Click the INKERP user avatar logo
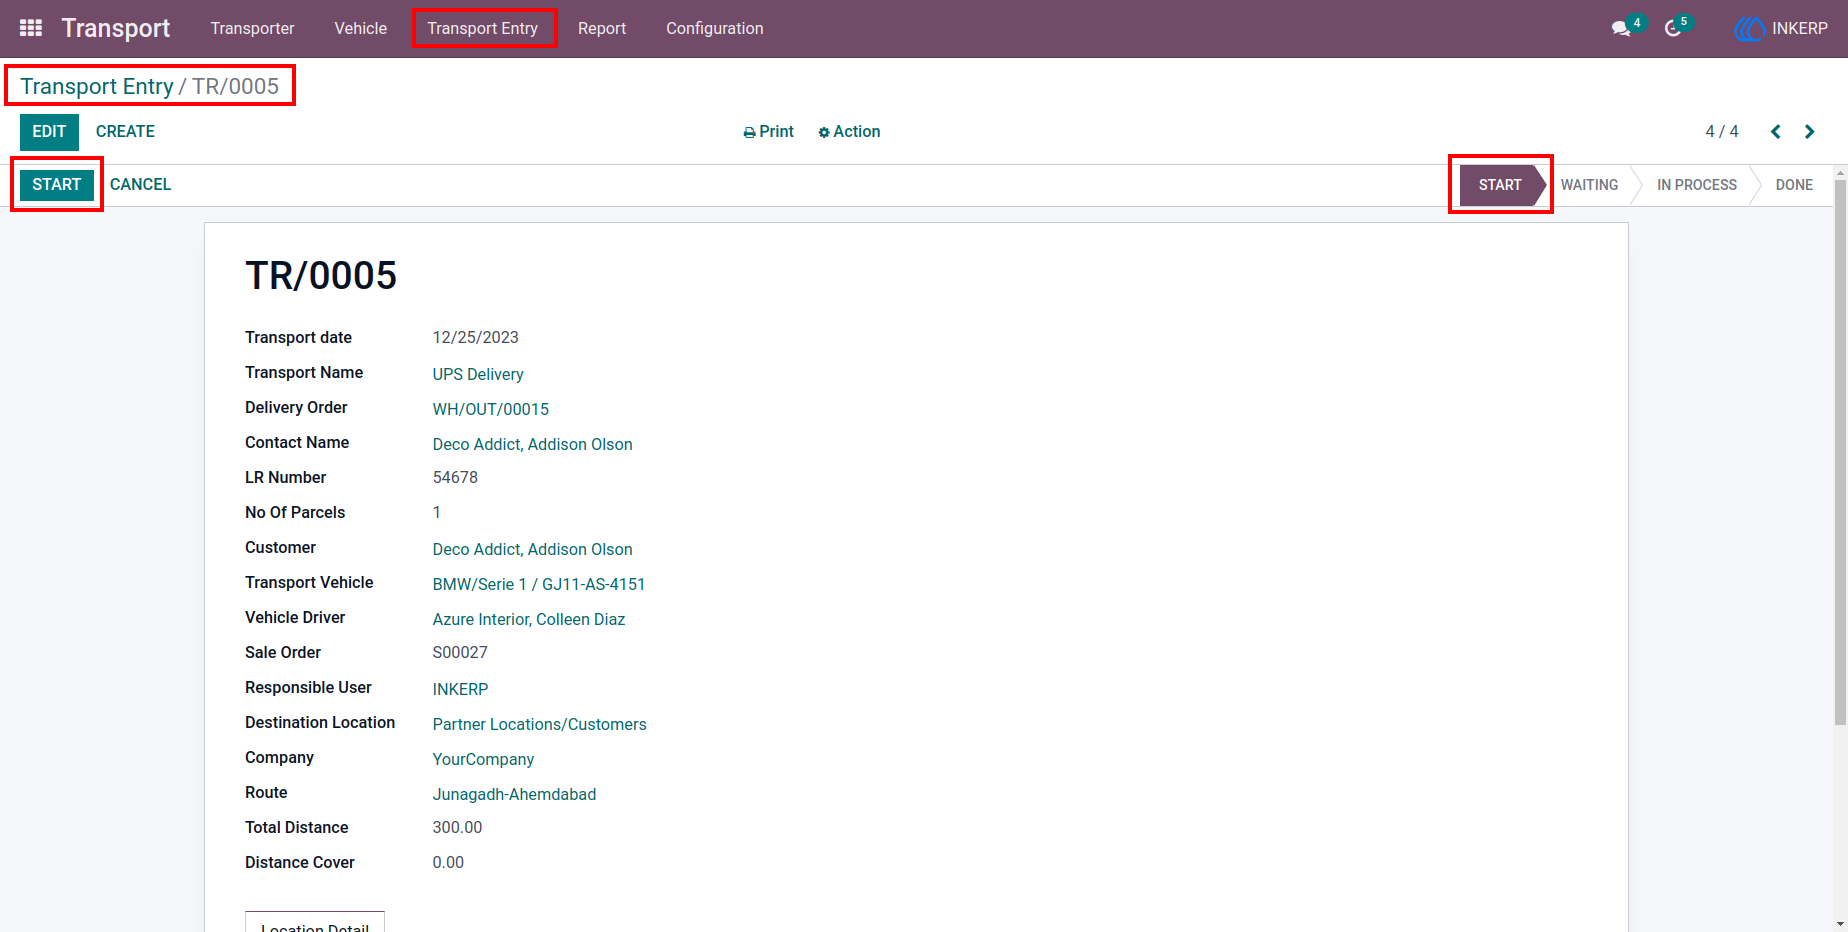 (x=1749, y=29)
